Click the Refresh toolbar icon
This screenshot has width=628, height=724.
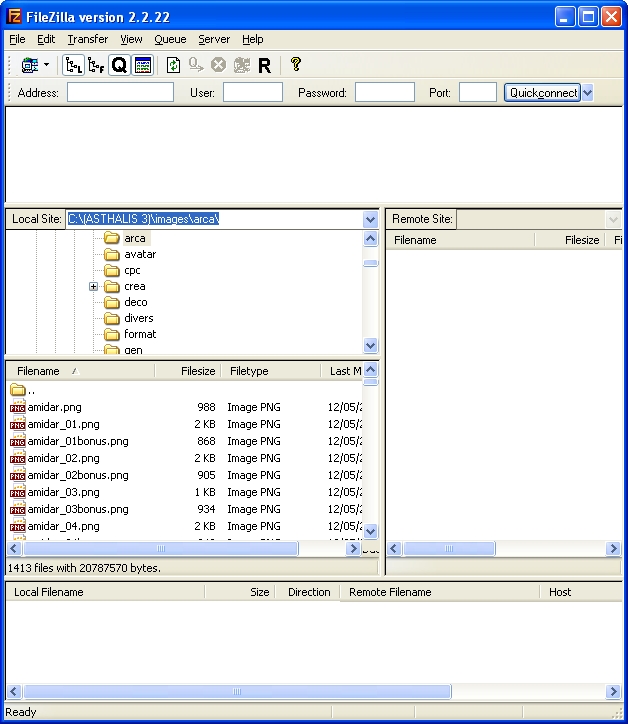(173, 65)
